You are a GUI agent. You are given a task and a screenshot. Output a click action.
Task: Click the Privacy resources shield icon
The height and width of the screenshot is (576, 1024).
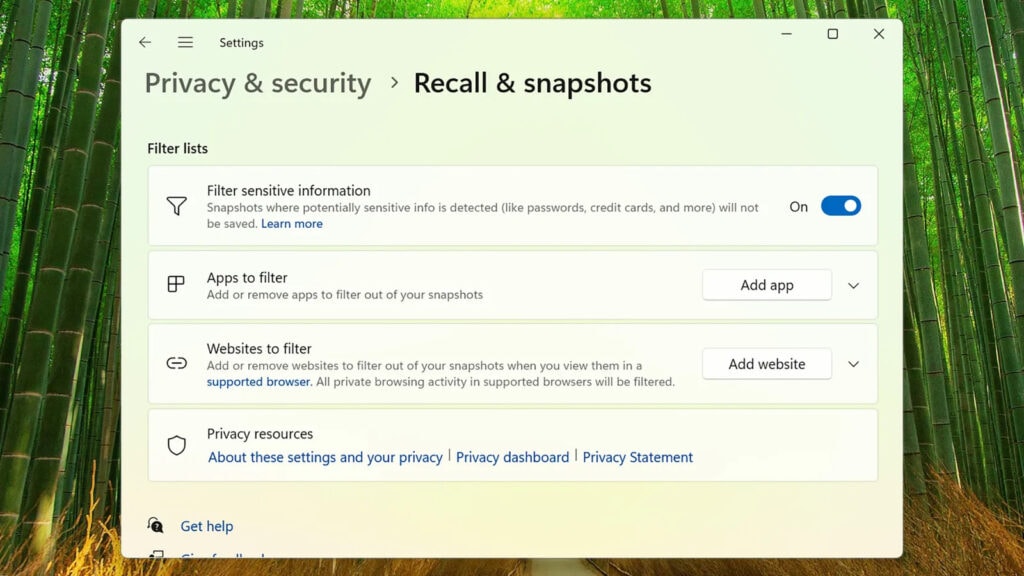coord(176,445)
